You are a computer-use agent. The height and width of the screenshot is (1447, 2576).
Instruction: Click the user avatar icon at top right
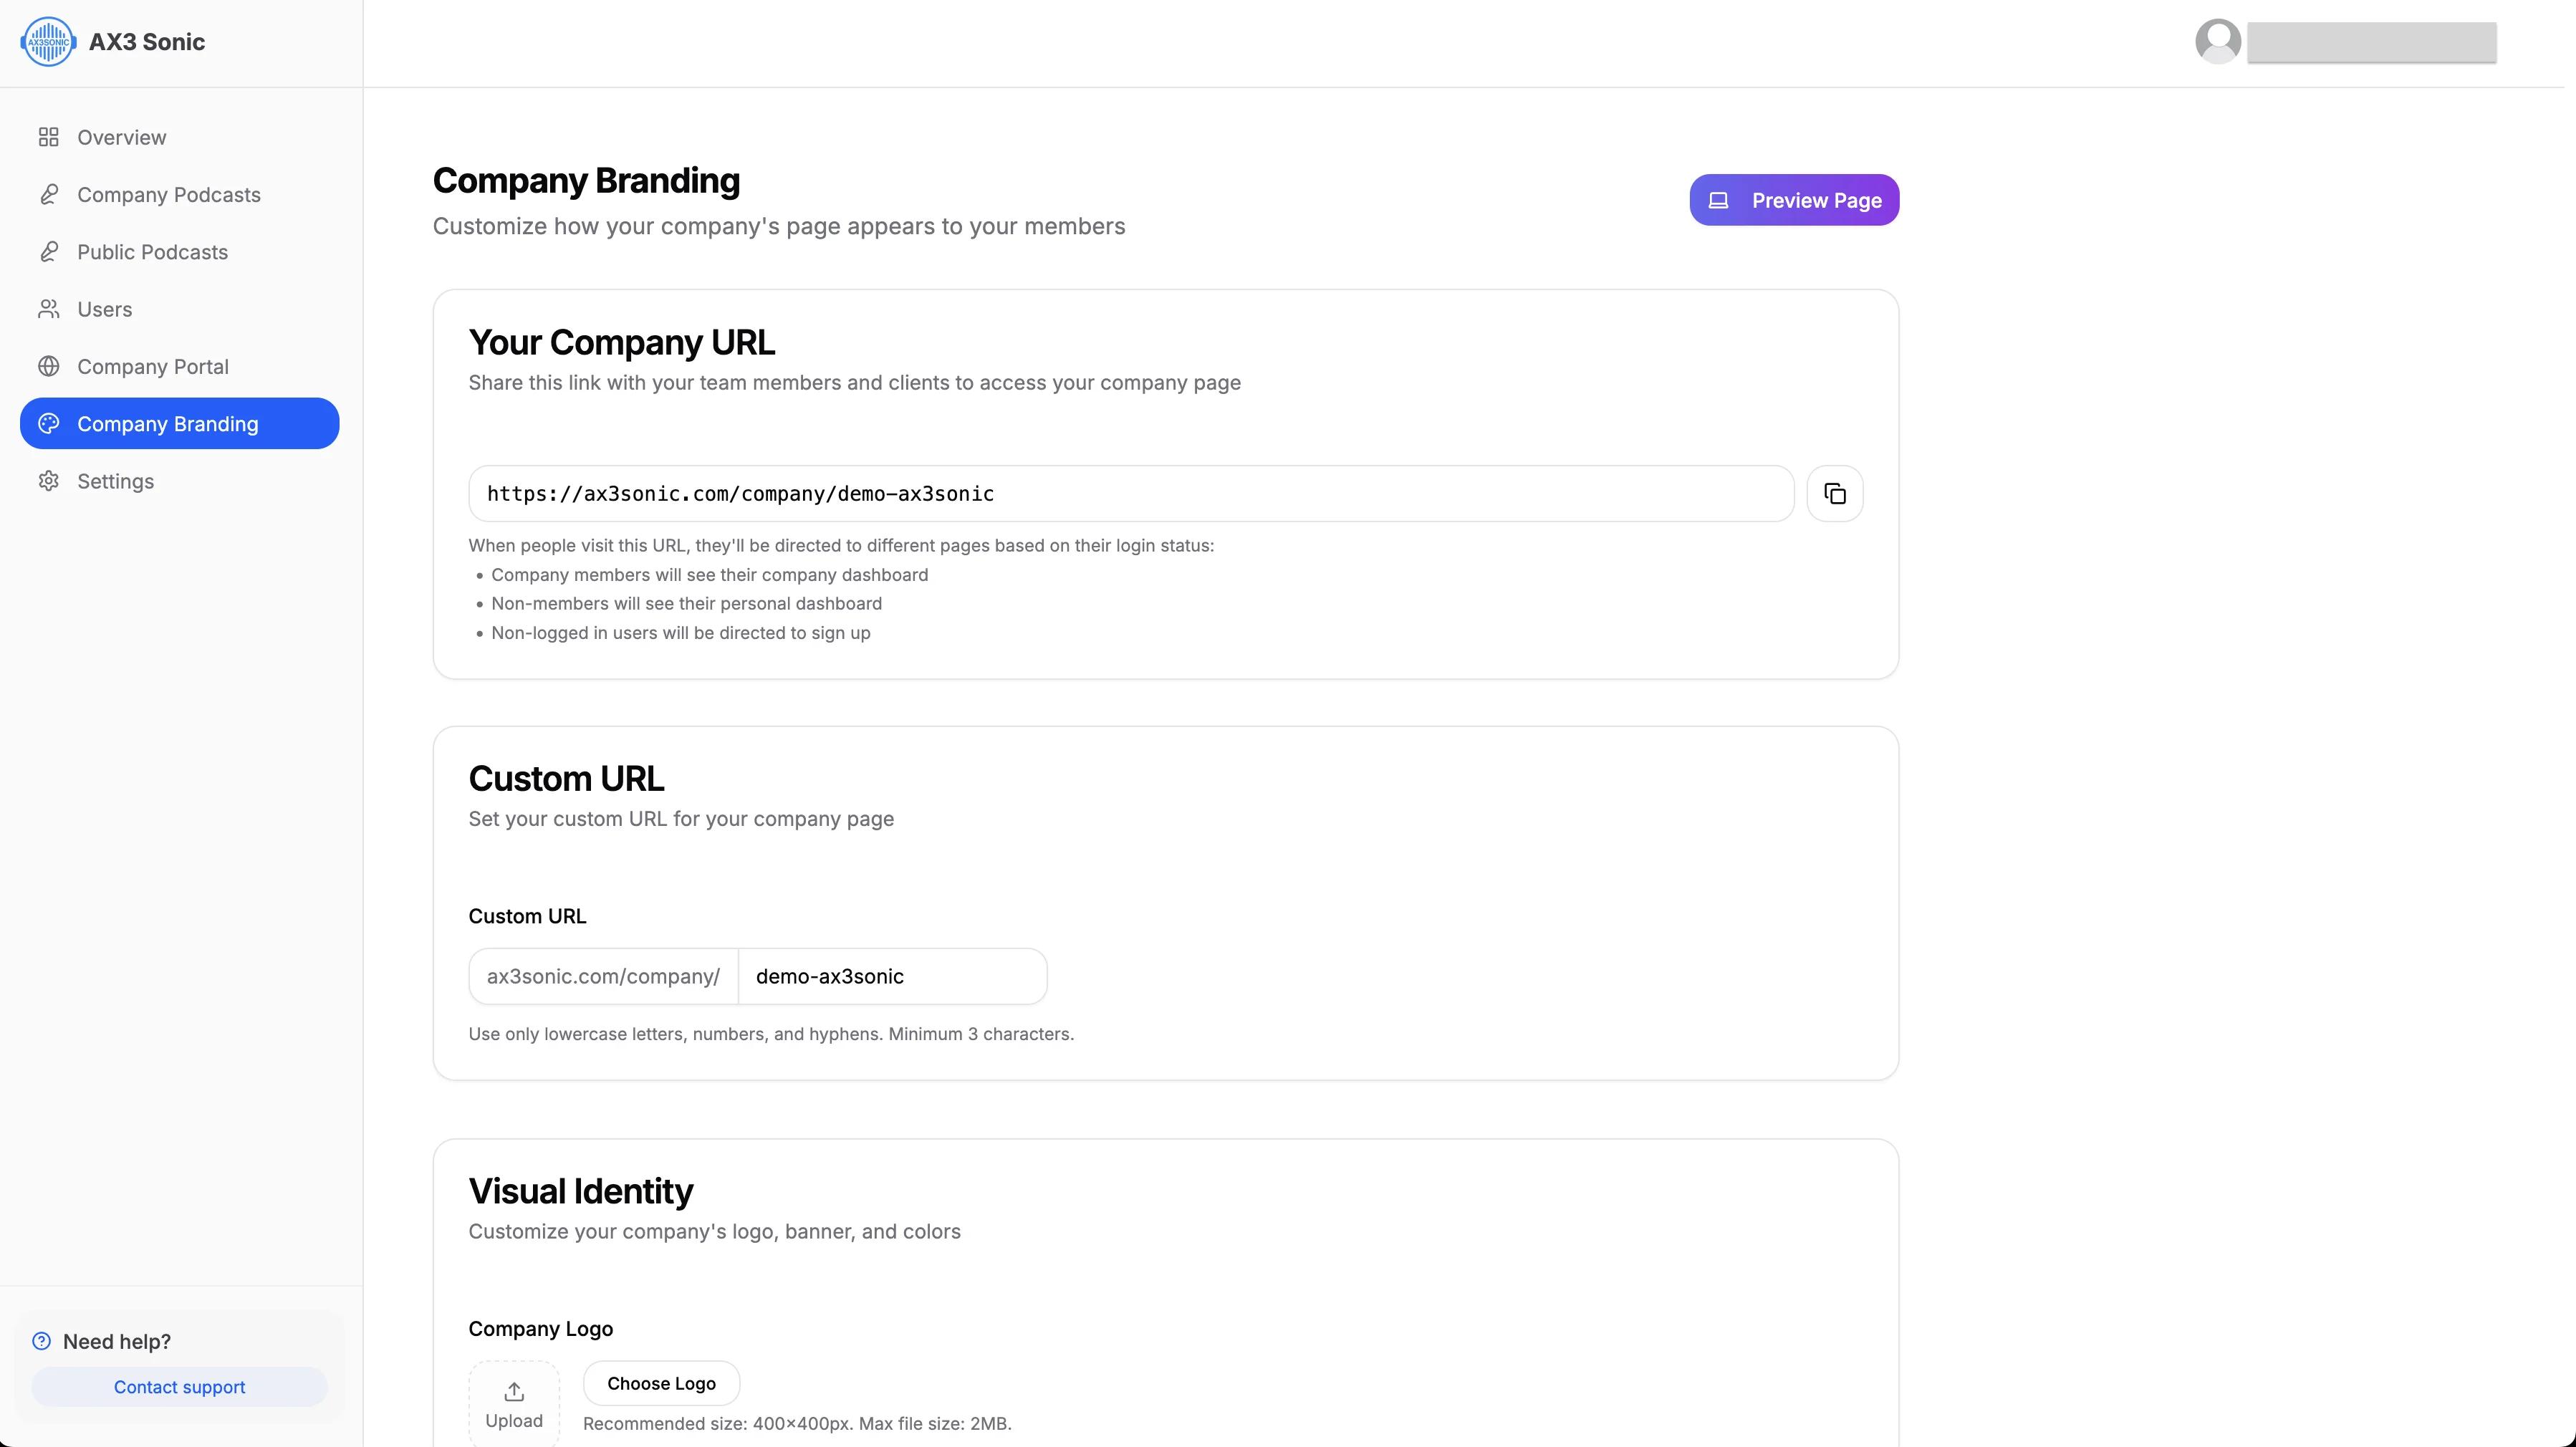[x=2217, y=42]
